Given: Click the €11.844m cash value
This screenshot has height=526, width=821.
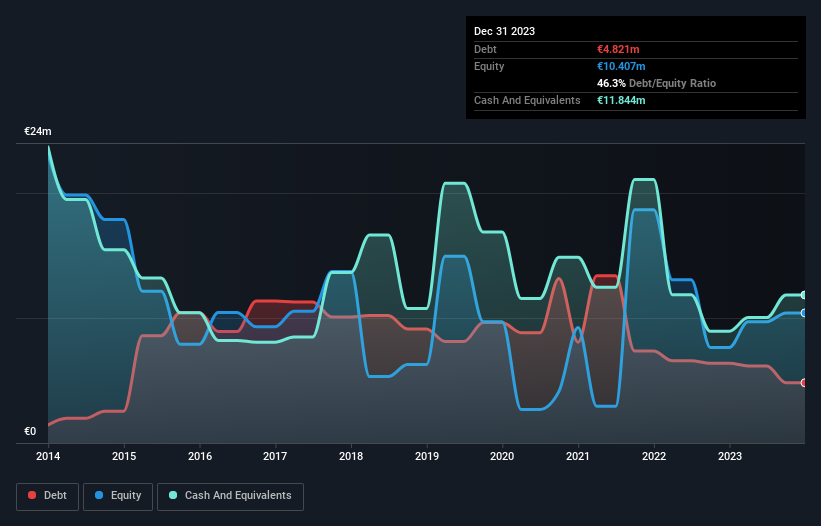Looking at the screenshot, I should [621, 100].
